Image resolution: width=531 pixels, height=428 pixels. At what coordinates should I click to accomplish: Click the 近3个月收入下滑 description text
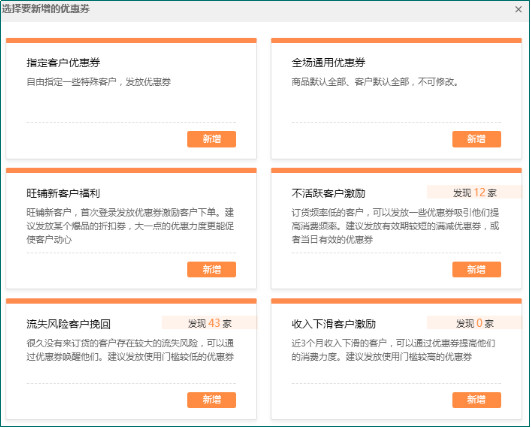pyautogui.click(x=394, y=350)
